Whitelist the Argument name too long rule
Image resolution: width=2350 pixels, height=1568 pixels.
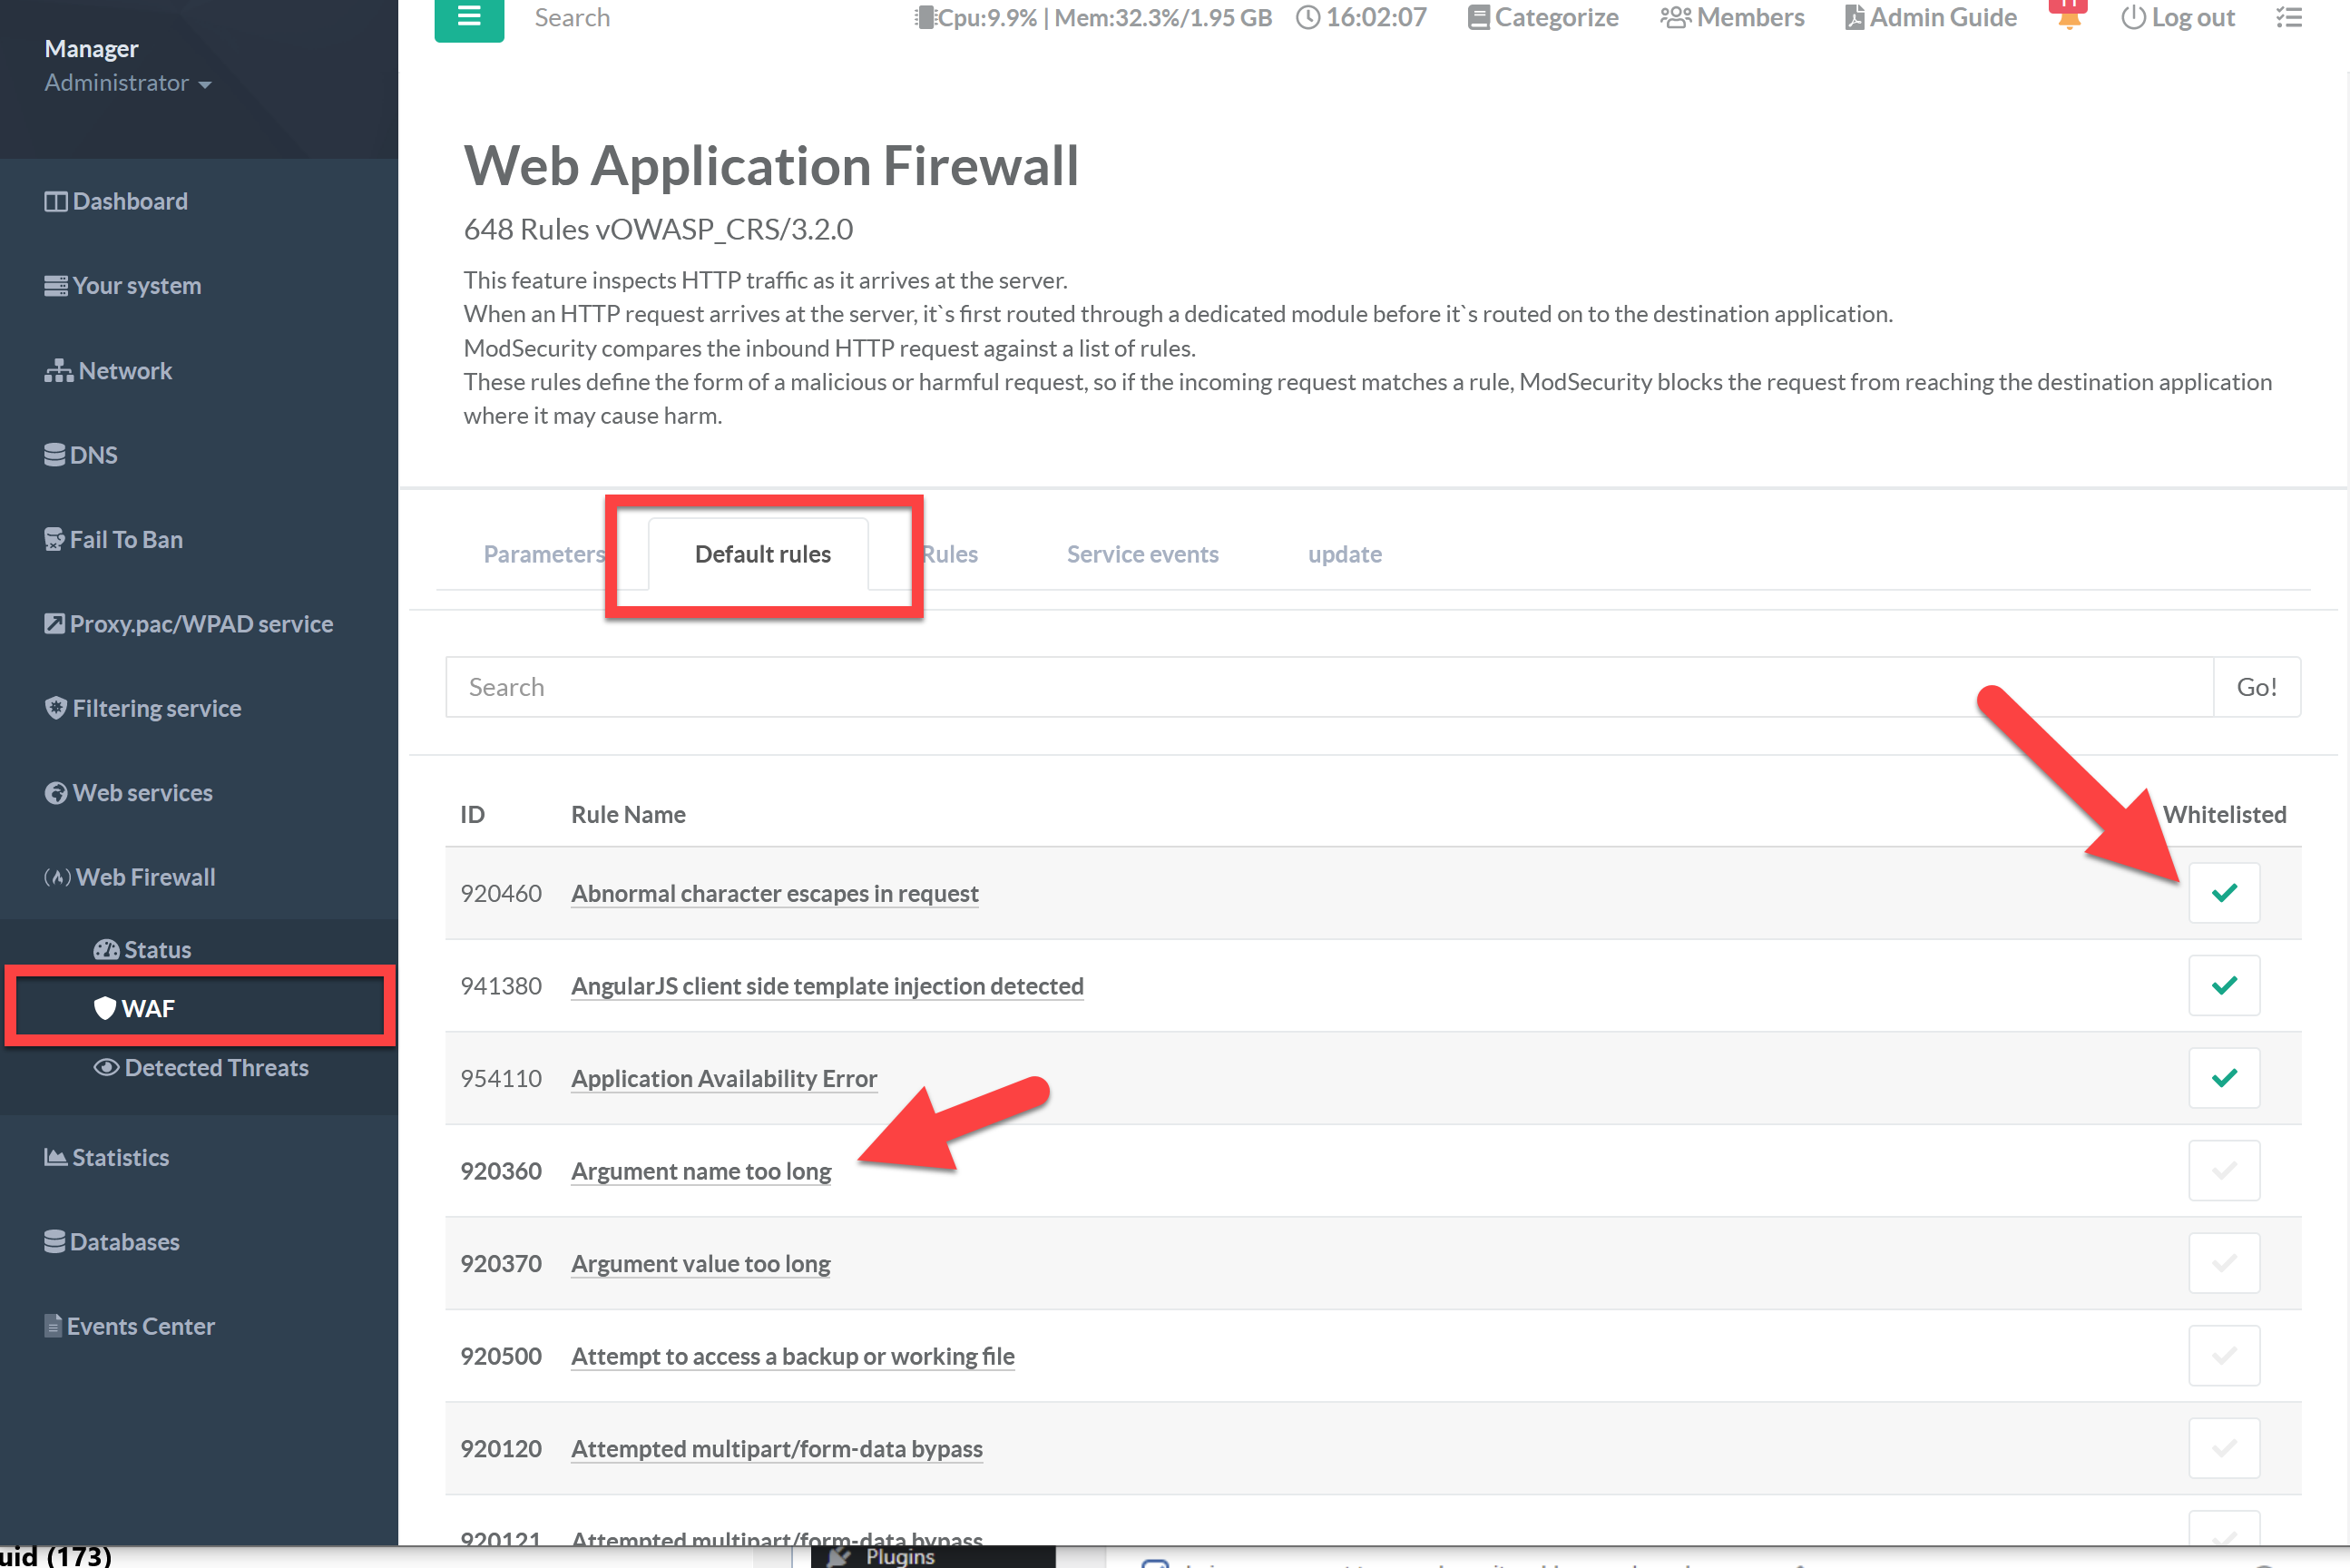tap(2223, 1171)
